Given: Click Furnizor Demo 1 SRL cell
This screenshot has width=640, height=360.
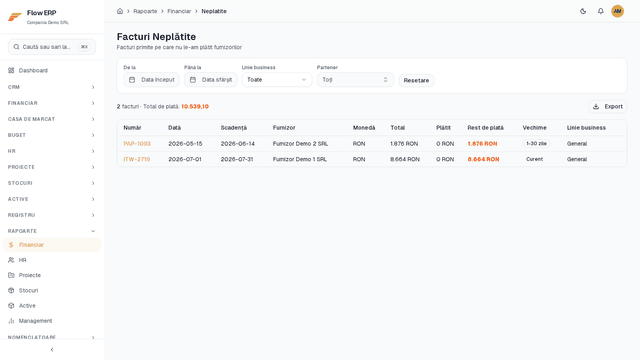Looking at the screenshot, I should pyautogui.click(x=300, y=159).
